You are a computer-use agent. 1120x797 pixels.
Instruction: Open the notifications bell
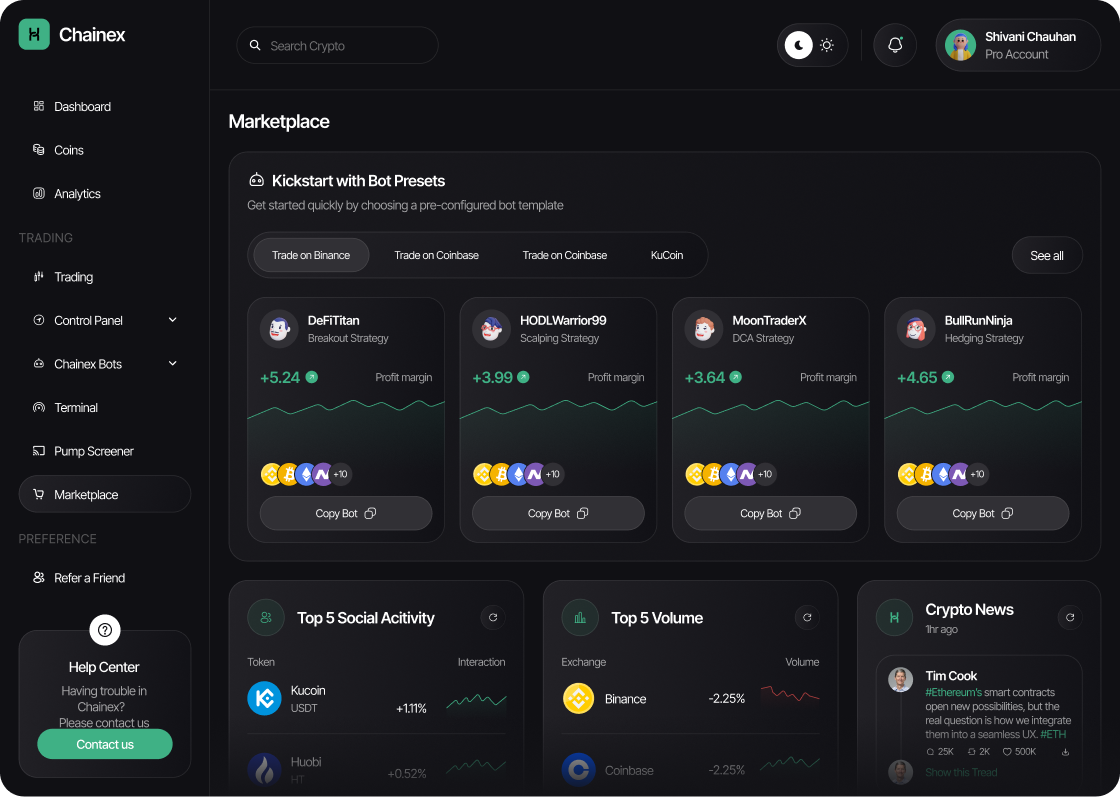click(x=895, y=45)
